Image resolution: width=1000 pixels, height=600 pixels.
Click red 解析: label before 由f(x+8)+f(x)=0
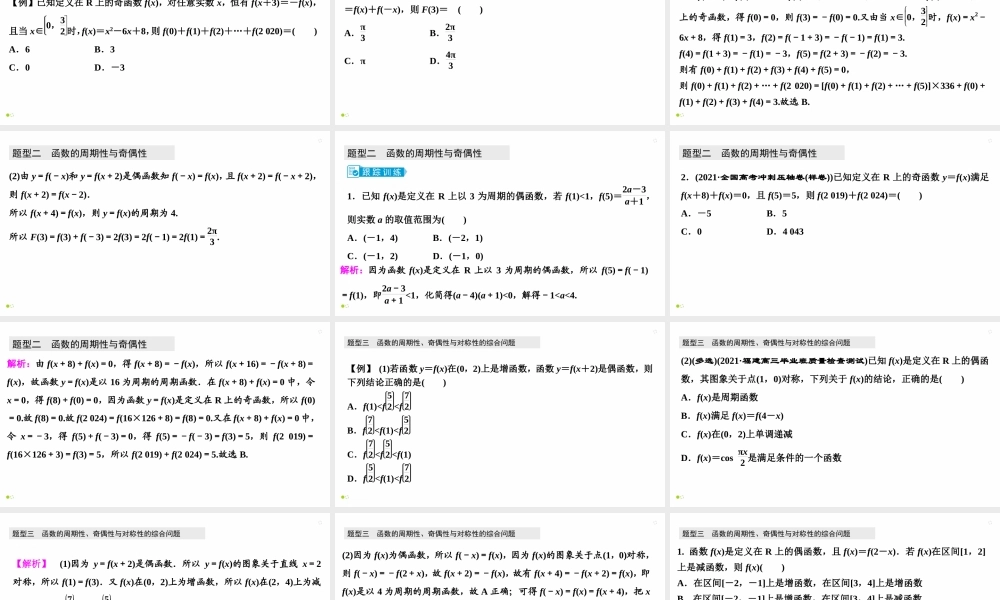click(19, 364)
